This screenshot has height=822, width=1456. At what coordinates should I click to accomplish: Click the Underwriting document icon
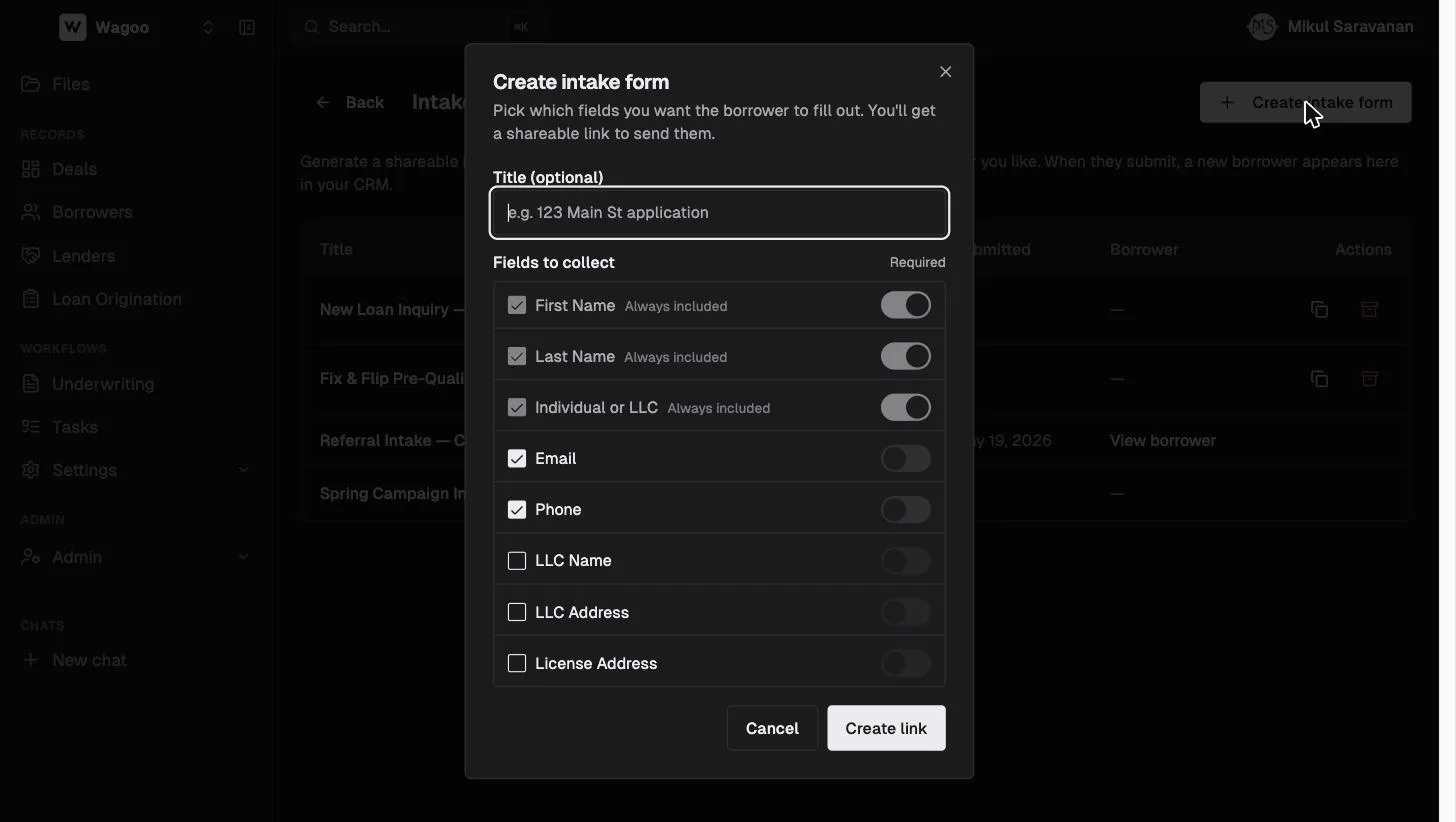[31, 384]
